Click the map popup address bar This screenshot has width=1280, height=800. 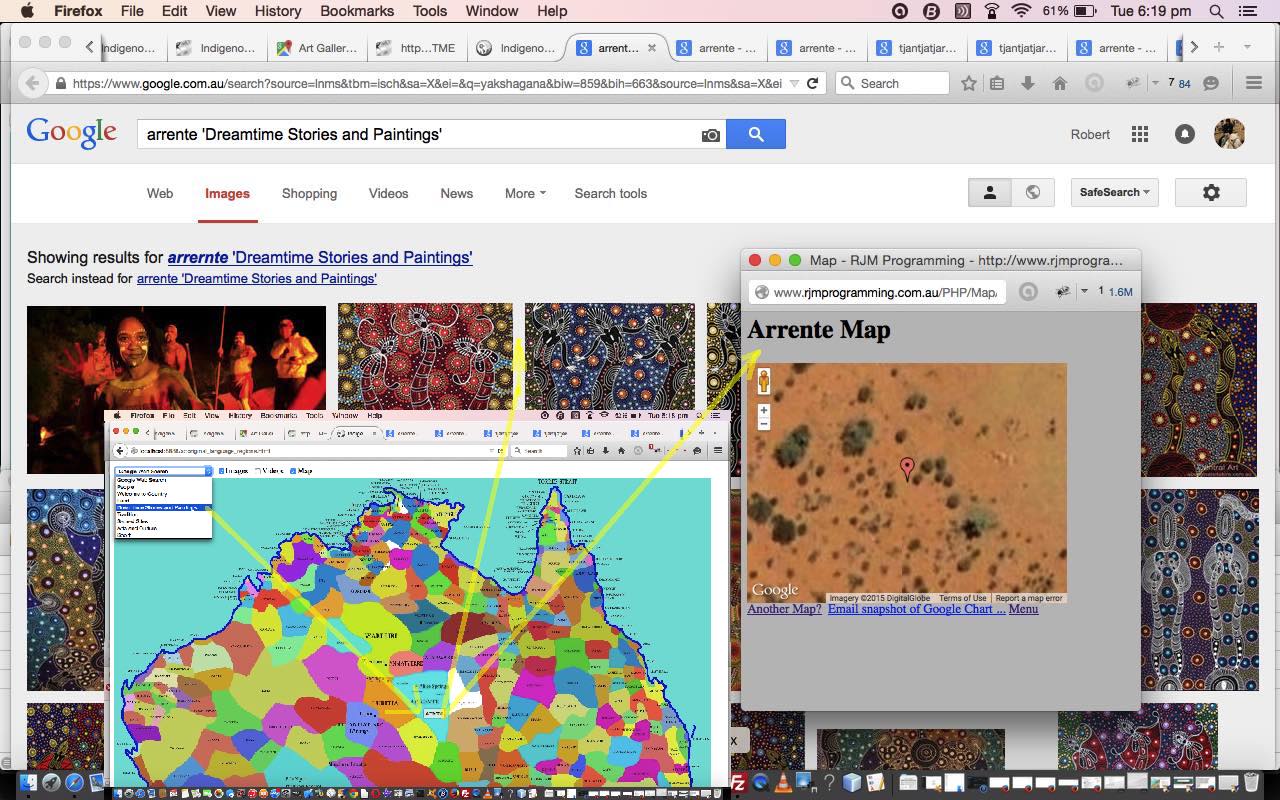(x=878, y=292)
